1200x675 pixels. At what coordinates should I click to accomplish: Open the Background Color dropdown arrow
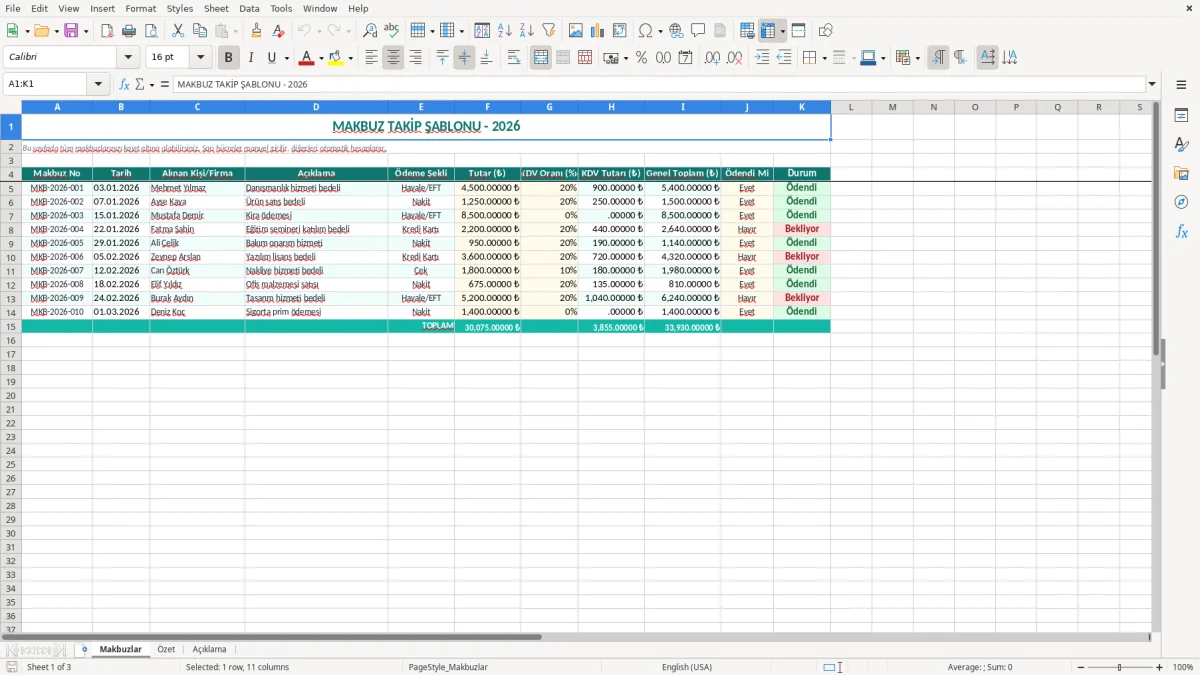[x=350, y=58]
